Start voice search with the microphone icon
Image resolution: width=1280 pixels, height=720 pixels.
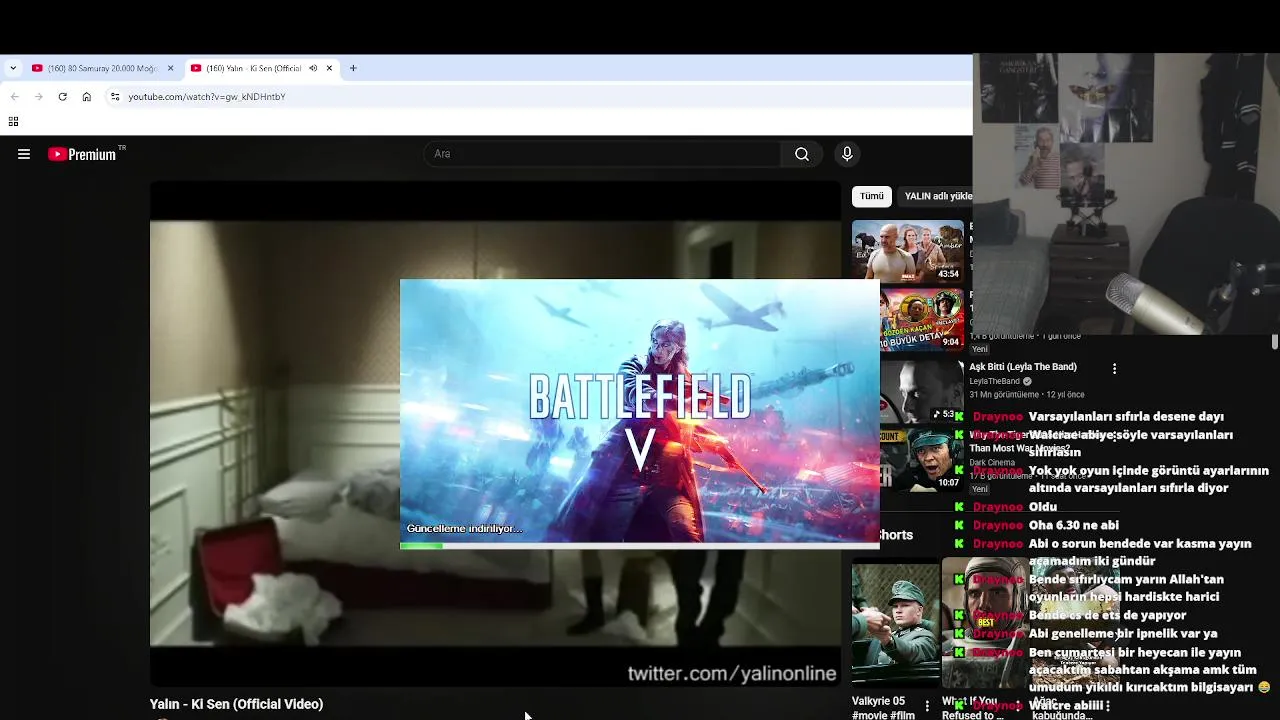click(847, 154)
